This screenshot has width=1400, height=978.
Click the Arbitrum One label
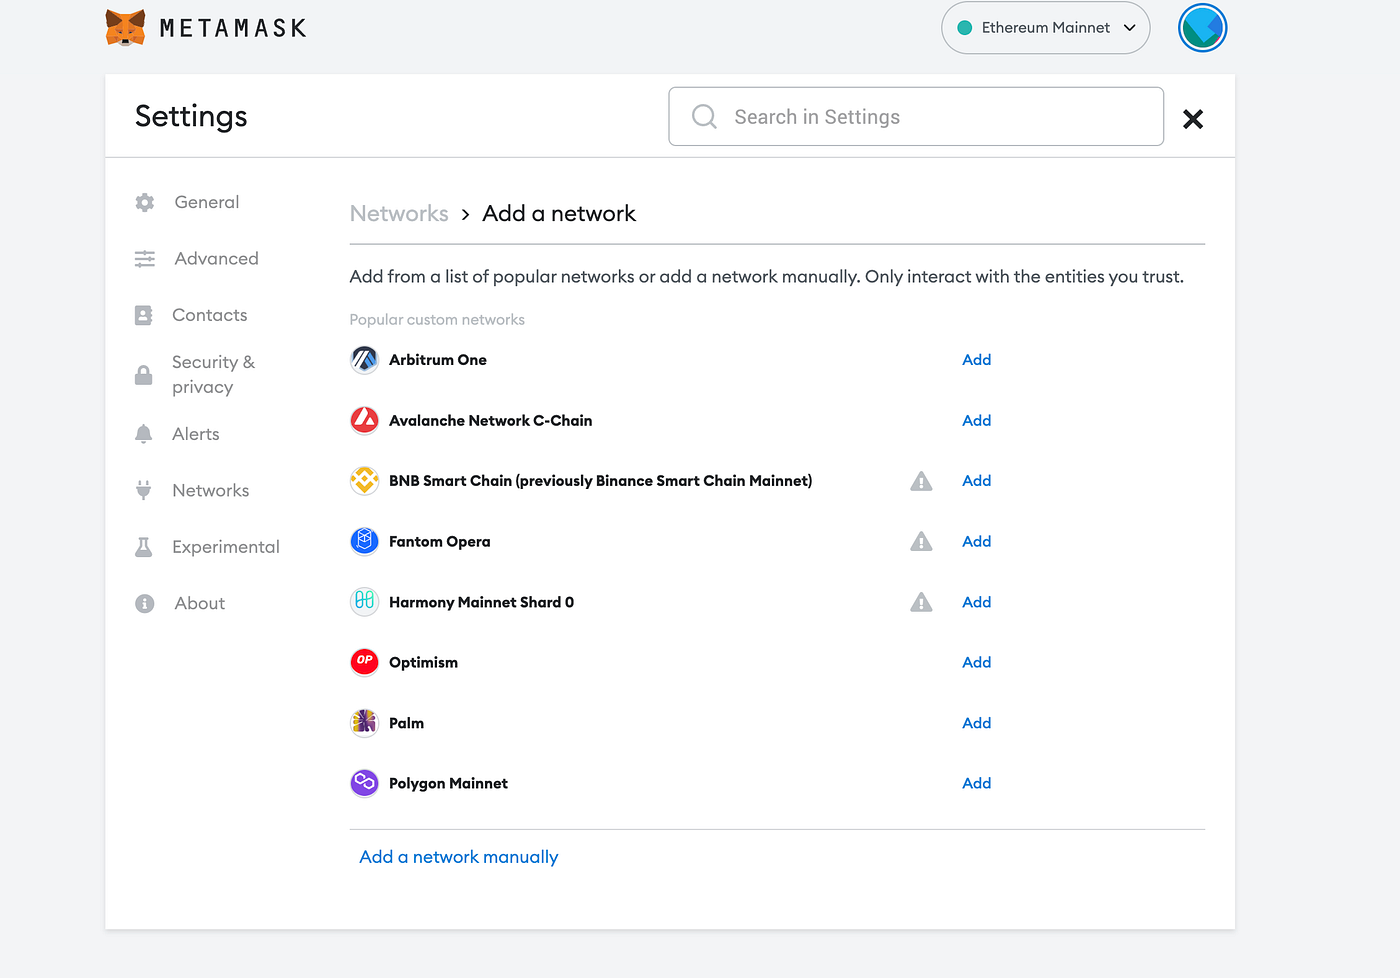pyautogui.click(x=438, y=360)
